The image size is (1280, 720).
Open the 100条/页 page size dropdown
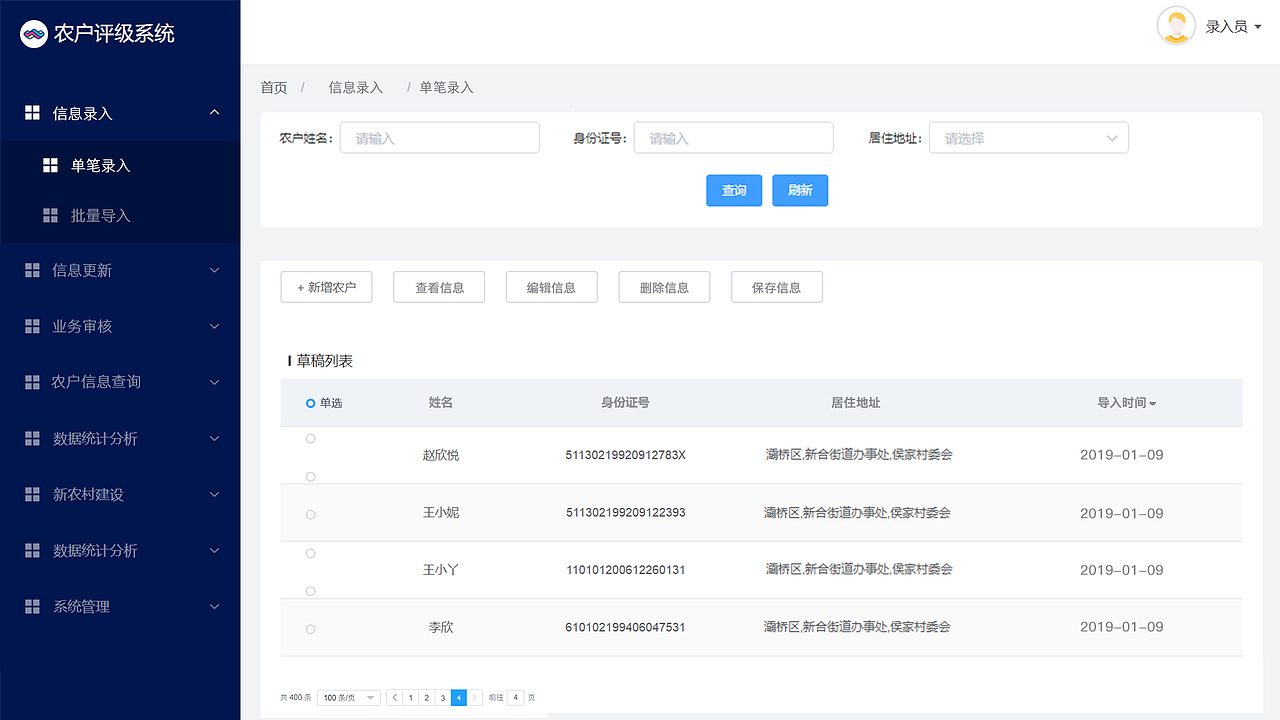(348, 697)
